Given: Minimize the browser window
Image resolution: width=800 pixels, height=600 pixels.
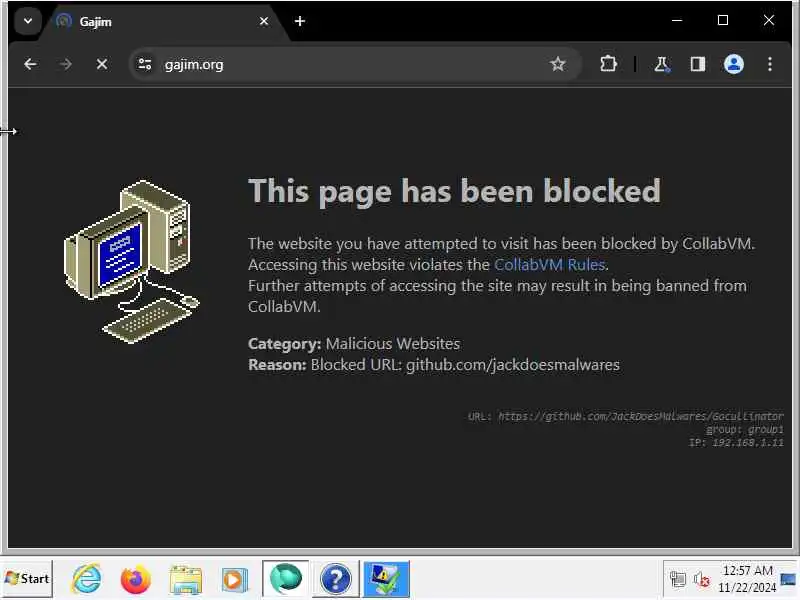Looking at the screenshot, I should (x=677, y=20).
